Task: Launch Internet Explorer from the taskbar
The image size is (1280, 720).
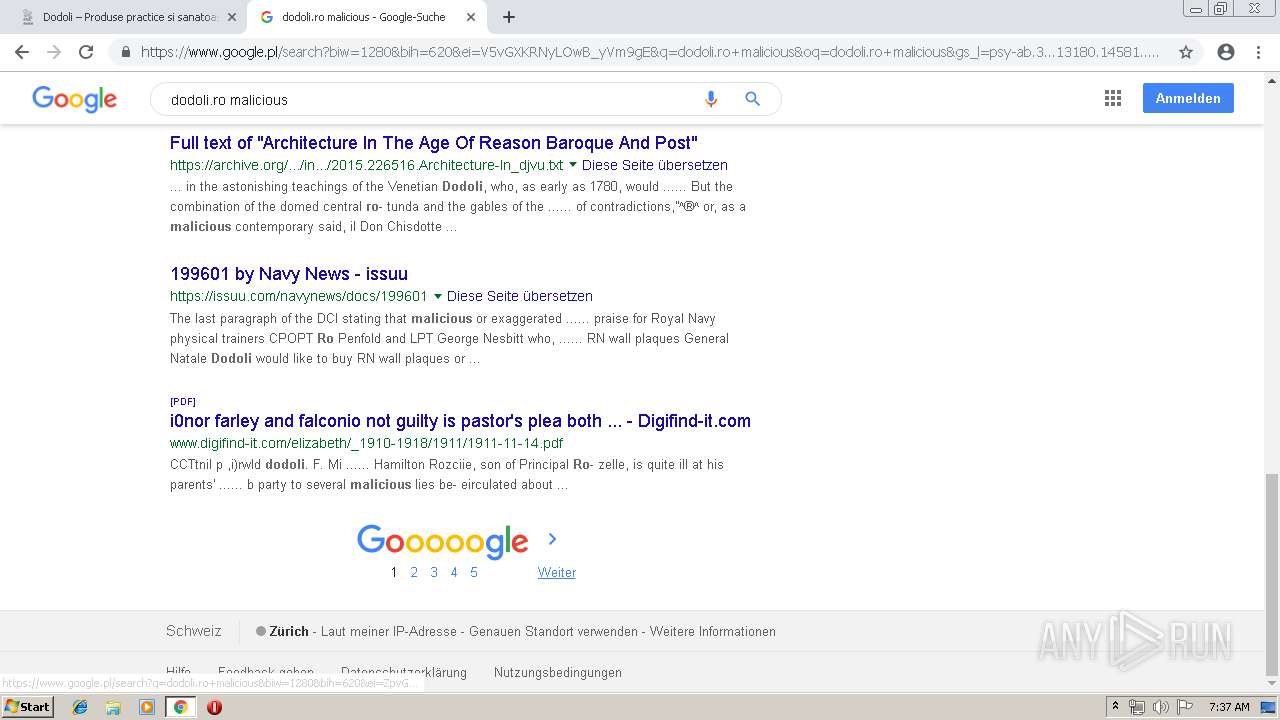Action: click(80, 707)
